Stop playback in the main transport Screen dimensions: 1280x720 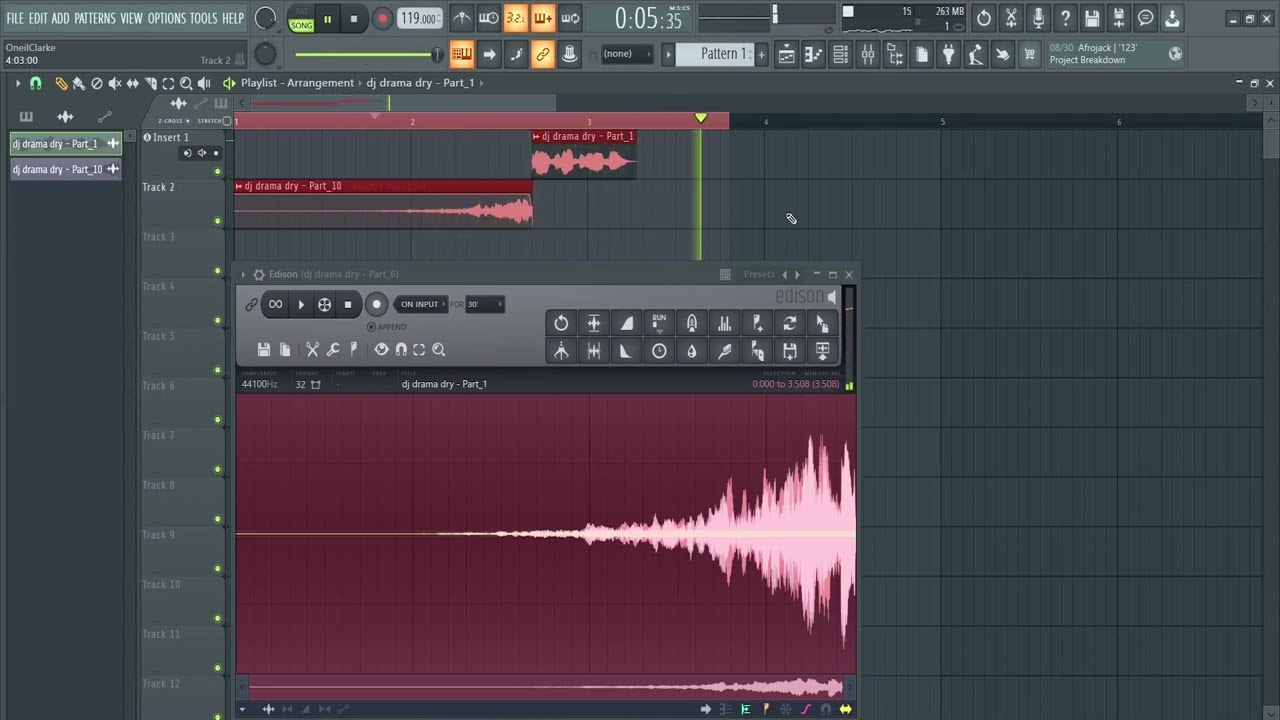tap(354, 18)
